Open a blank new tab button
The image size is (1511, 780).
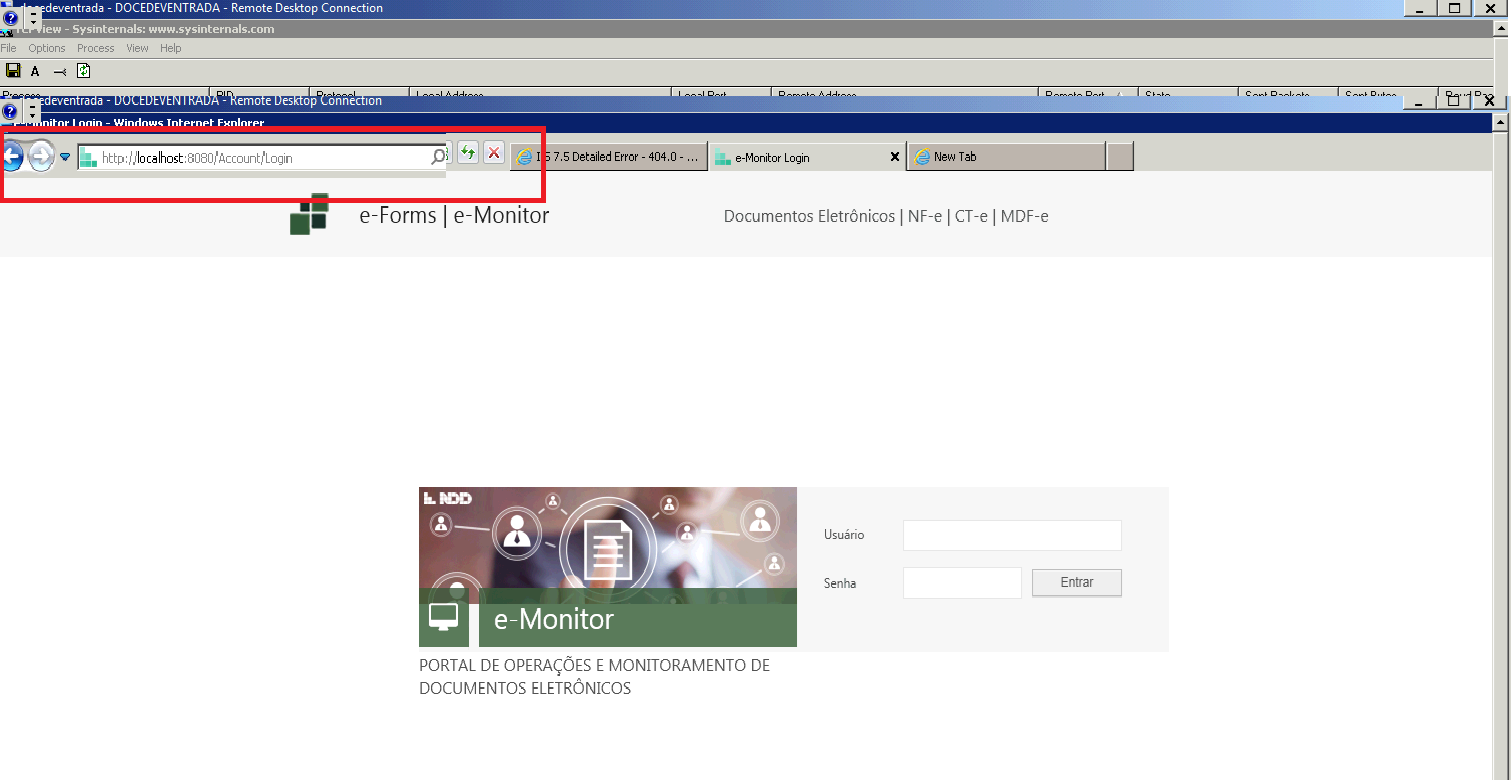click(x=1120, y=157)
